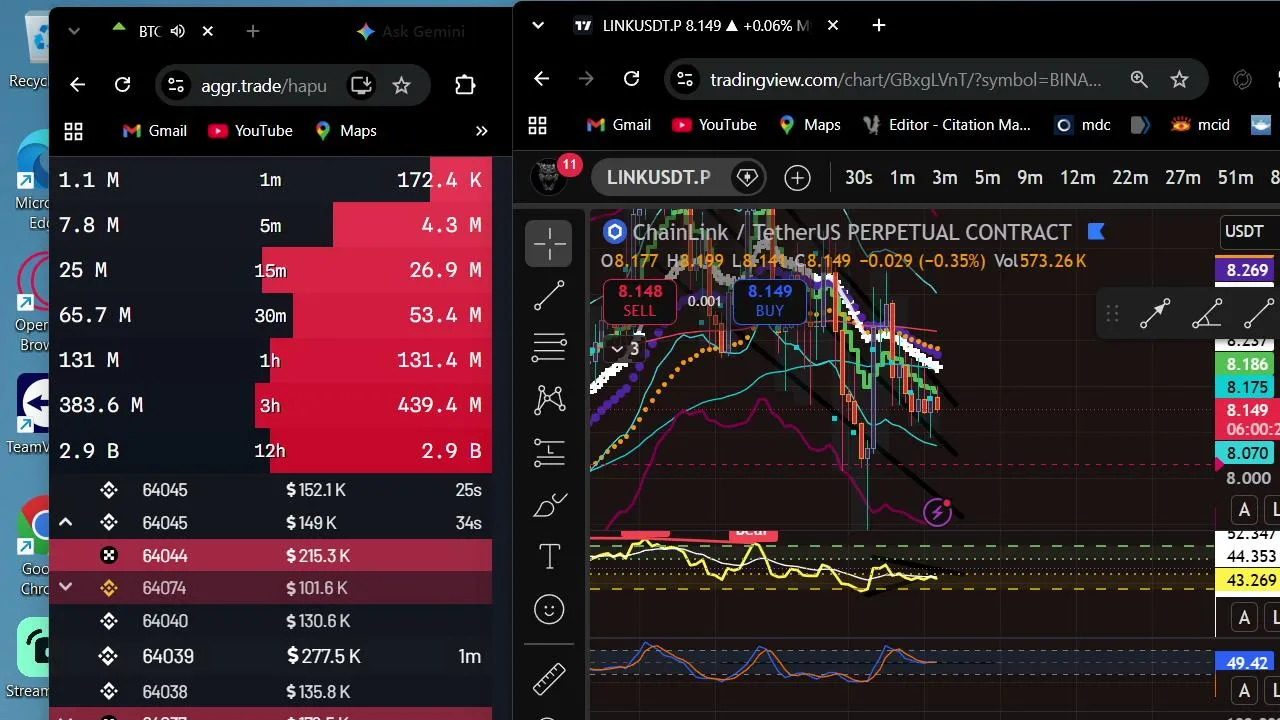Click the 8.148 SELL button
Screen dimensions: 1280x720
(640, 301)
